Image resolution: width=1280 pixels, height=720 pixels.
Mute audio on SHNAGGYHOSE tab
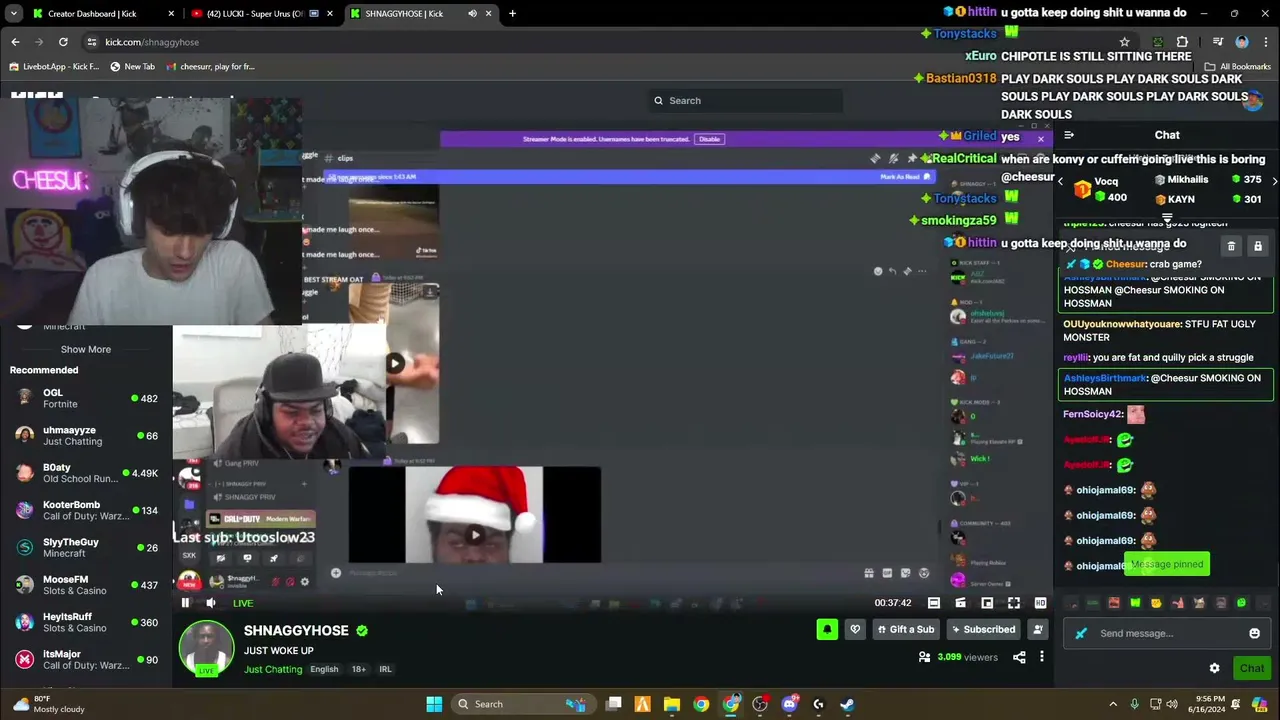click(x=472, y=14)
